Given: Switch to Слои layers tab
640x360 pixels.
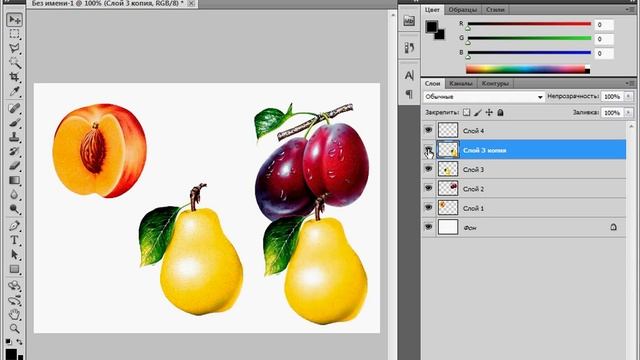Looking at the screenshot, I should (432, 83).
